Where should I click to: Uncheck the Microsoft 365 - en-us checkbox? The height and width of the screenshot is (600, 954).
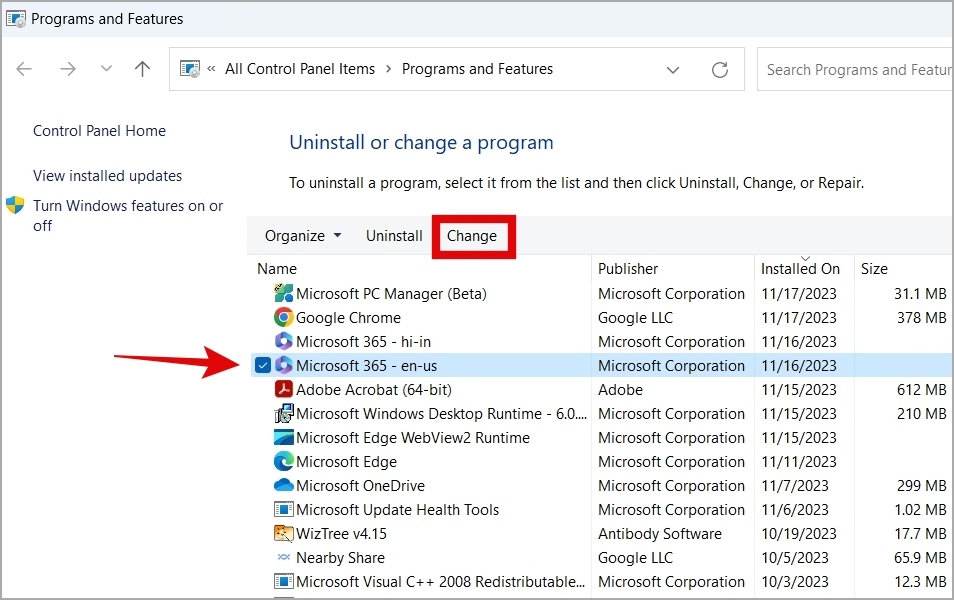point(262,365)
